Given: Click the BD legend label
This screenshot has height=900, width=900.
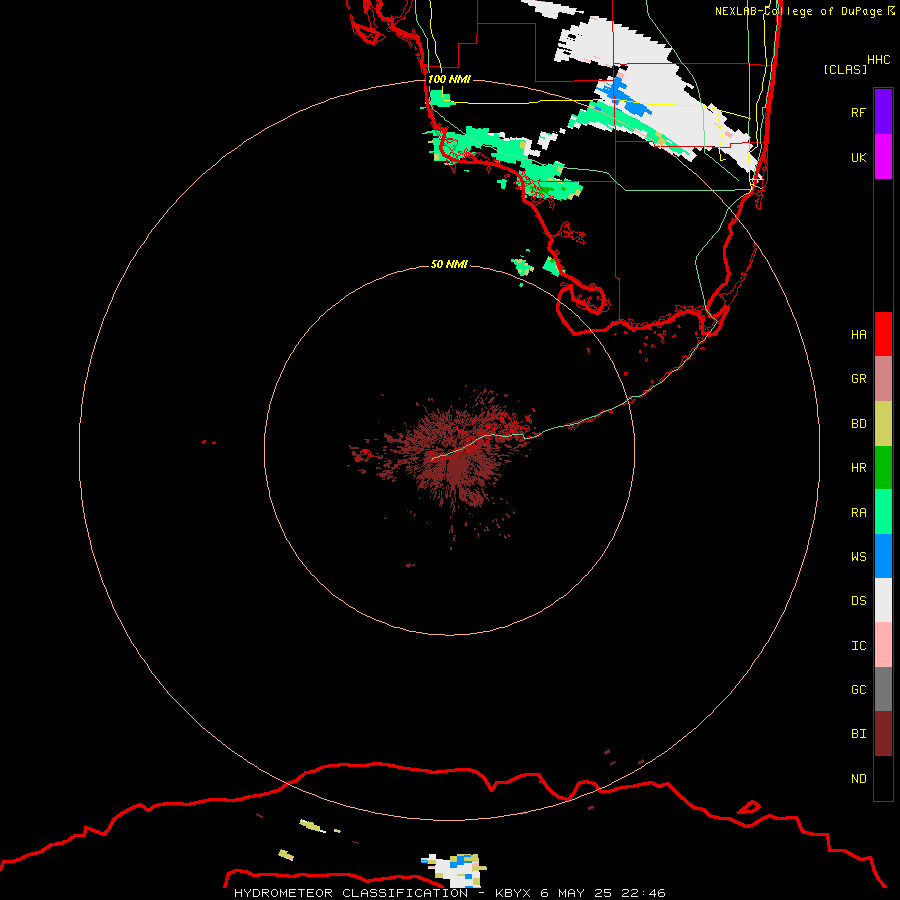Looking at the screenshot, I should (858, 424).
